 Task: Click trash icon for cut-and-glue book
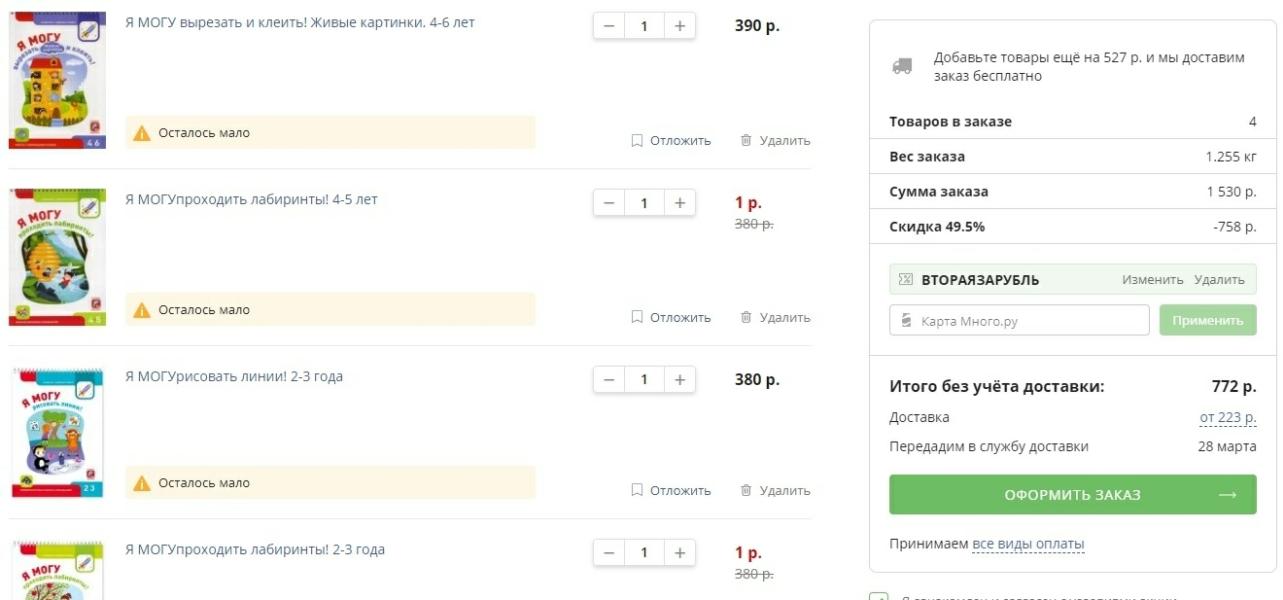click(746, 141)
